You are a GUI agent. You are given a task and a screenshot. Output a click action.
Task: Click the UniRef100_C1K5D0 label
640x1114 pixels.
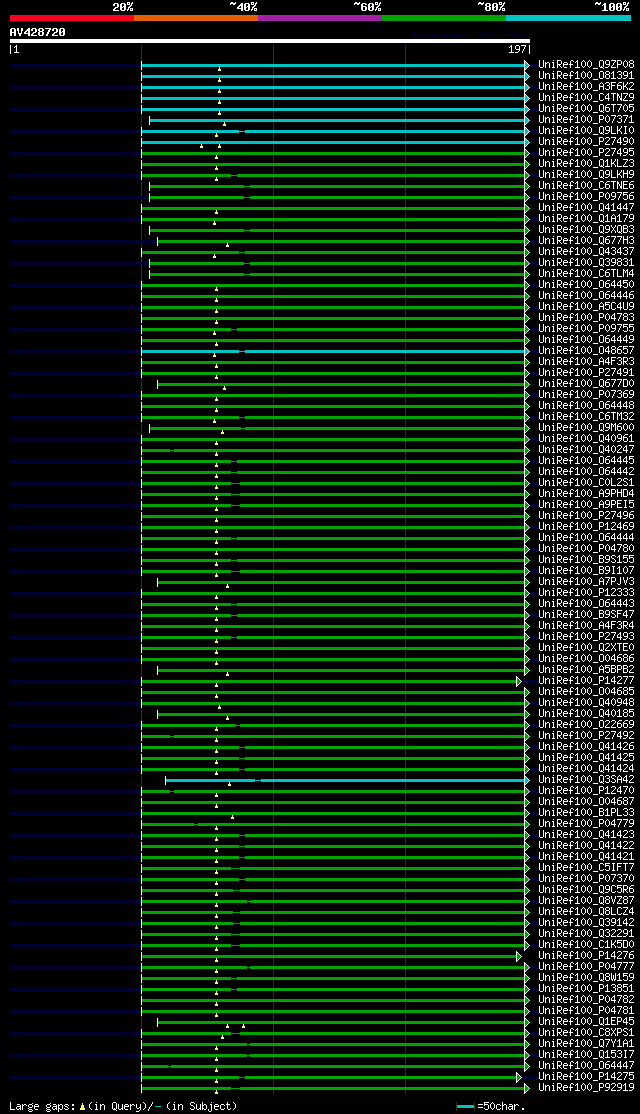click(586, 945)
